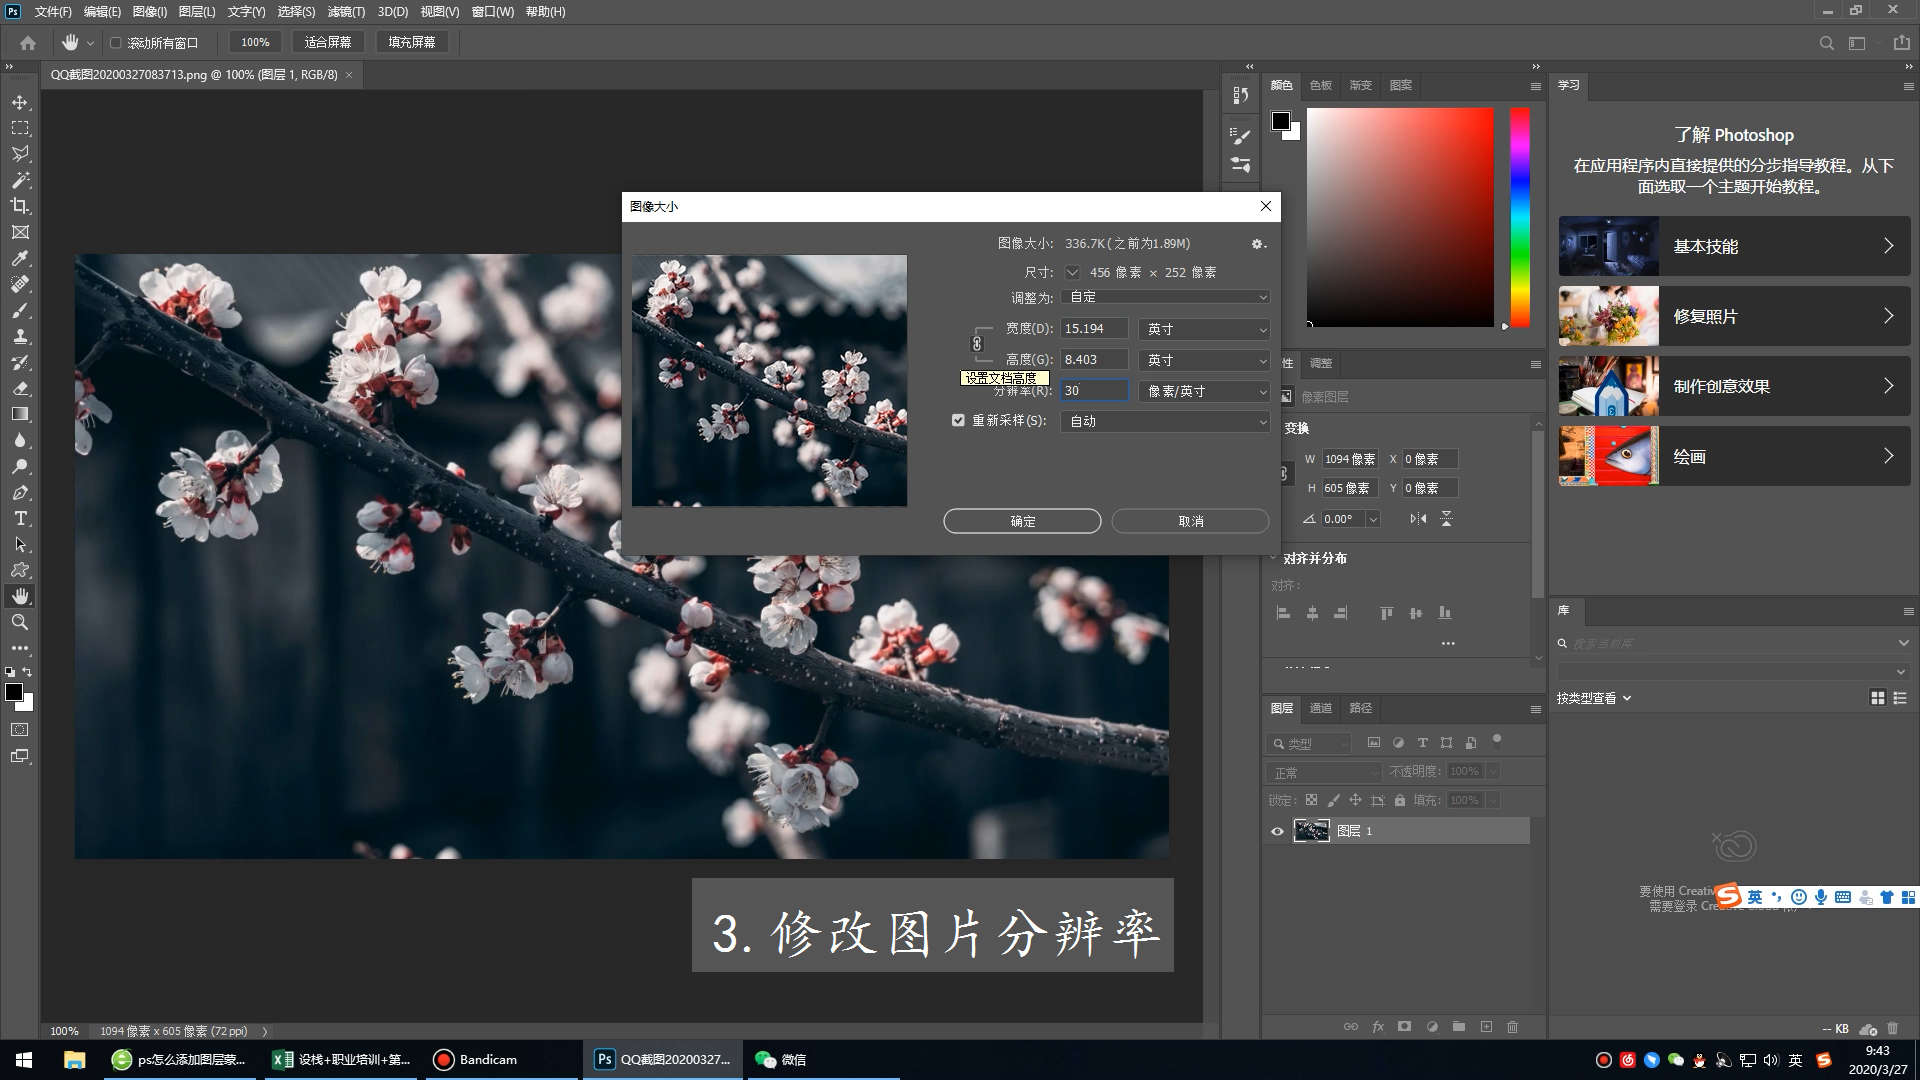Click the 确定 button

1022,521
